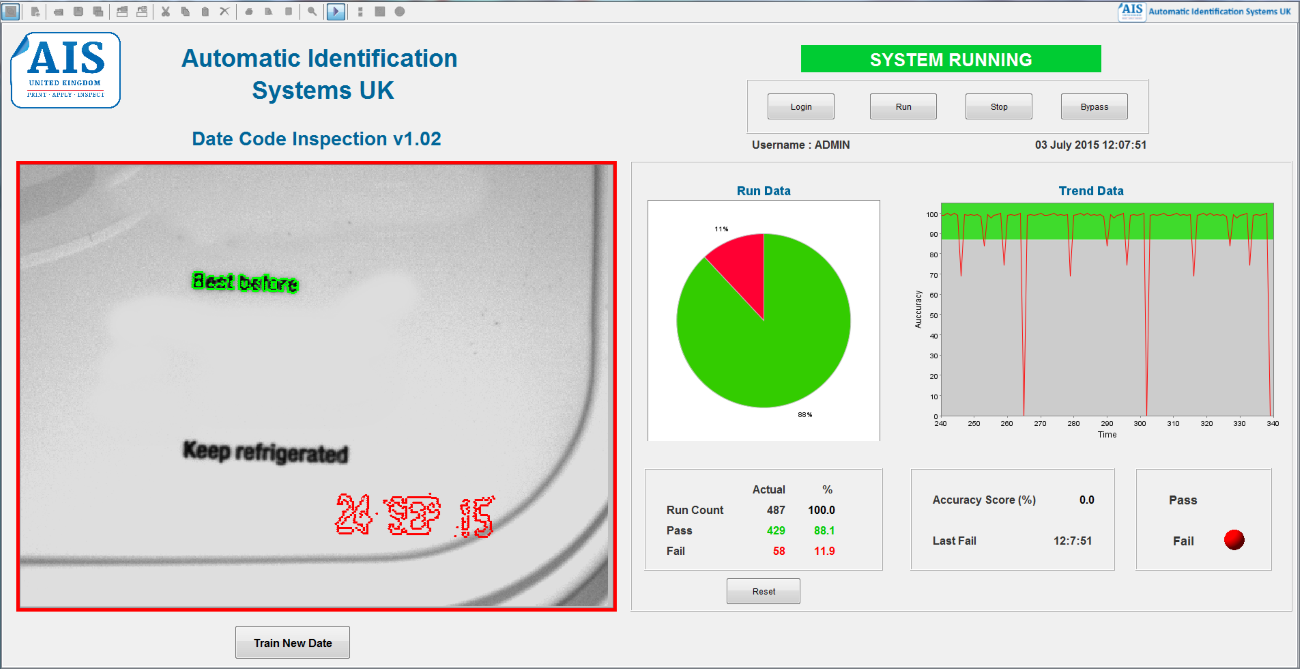Click the gray circle Record icon in the toolbar
Screen dimensions: 1300x669
click(x=400, y=12)
